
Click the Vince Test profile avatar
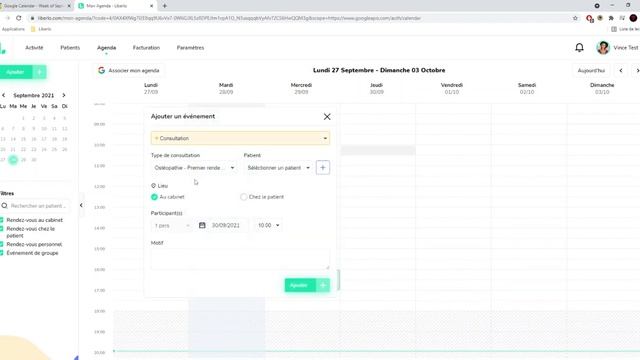(603, 48)
